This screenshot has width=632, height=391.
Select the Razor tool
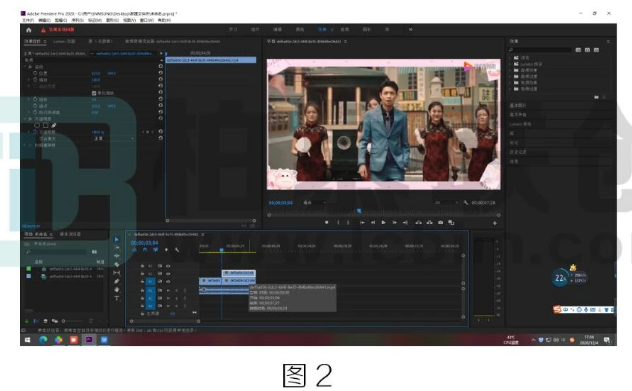tap(117, 264)
